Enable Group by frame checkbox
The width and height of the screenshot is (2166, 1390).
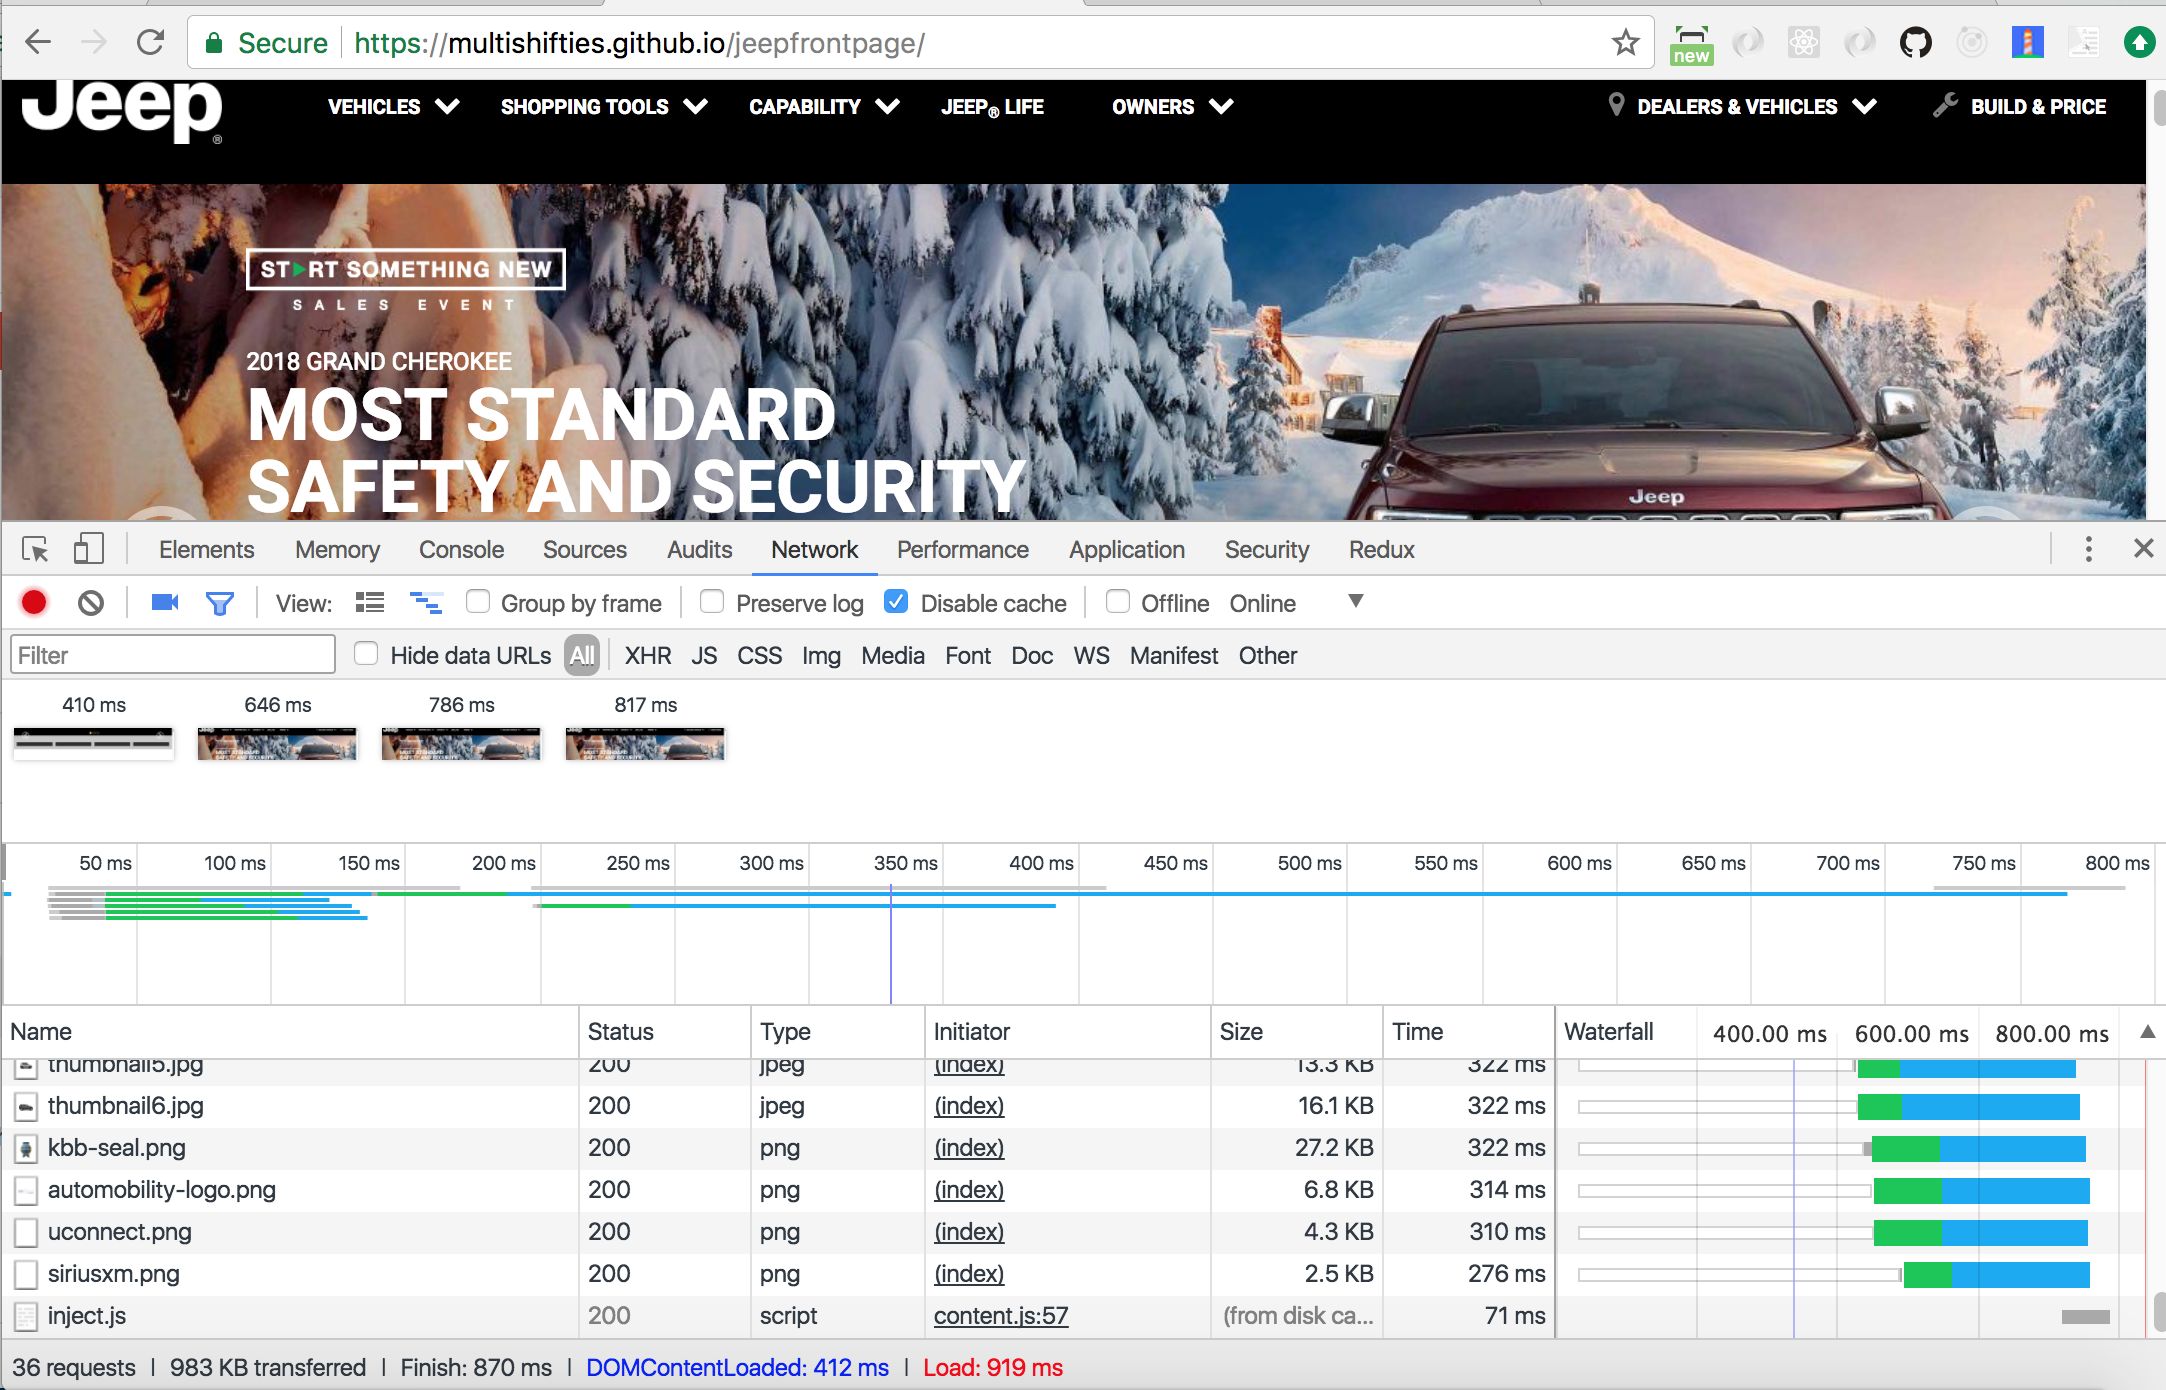click(478, 601)
